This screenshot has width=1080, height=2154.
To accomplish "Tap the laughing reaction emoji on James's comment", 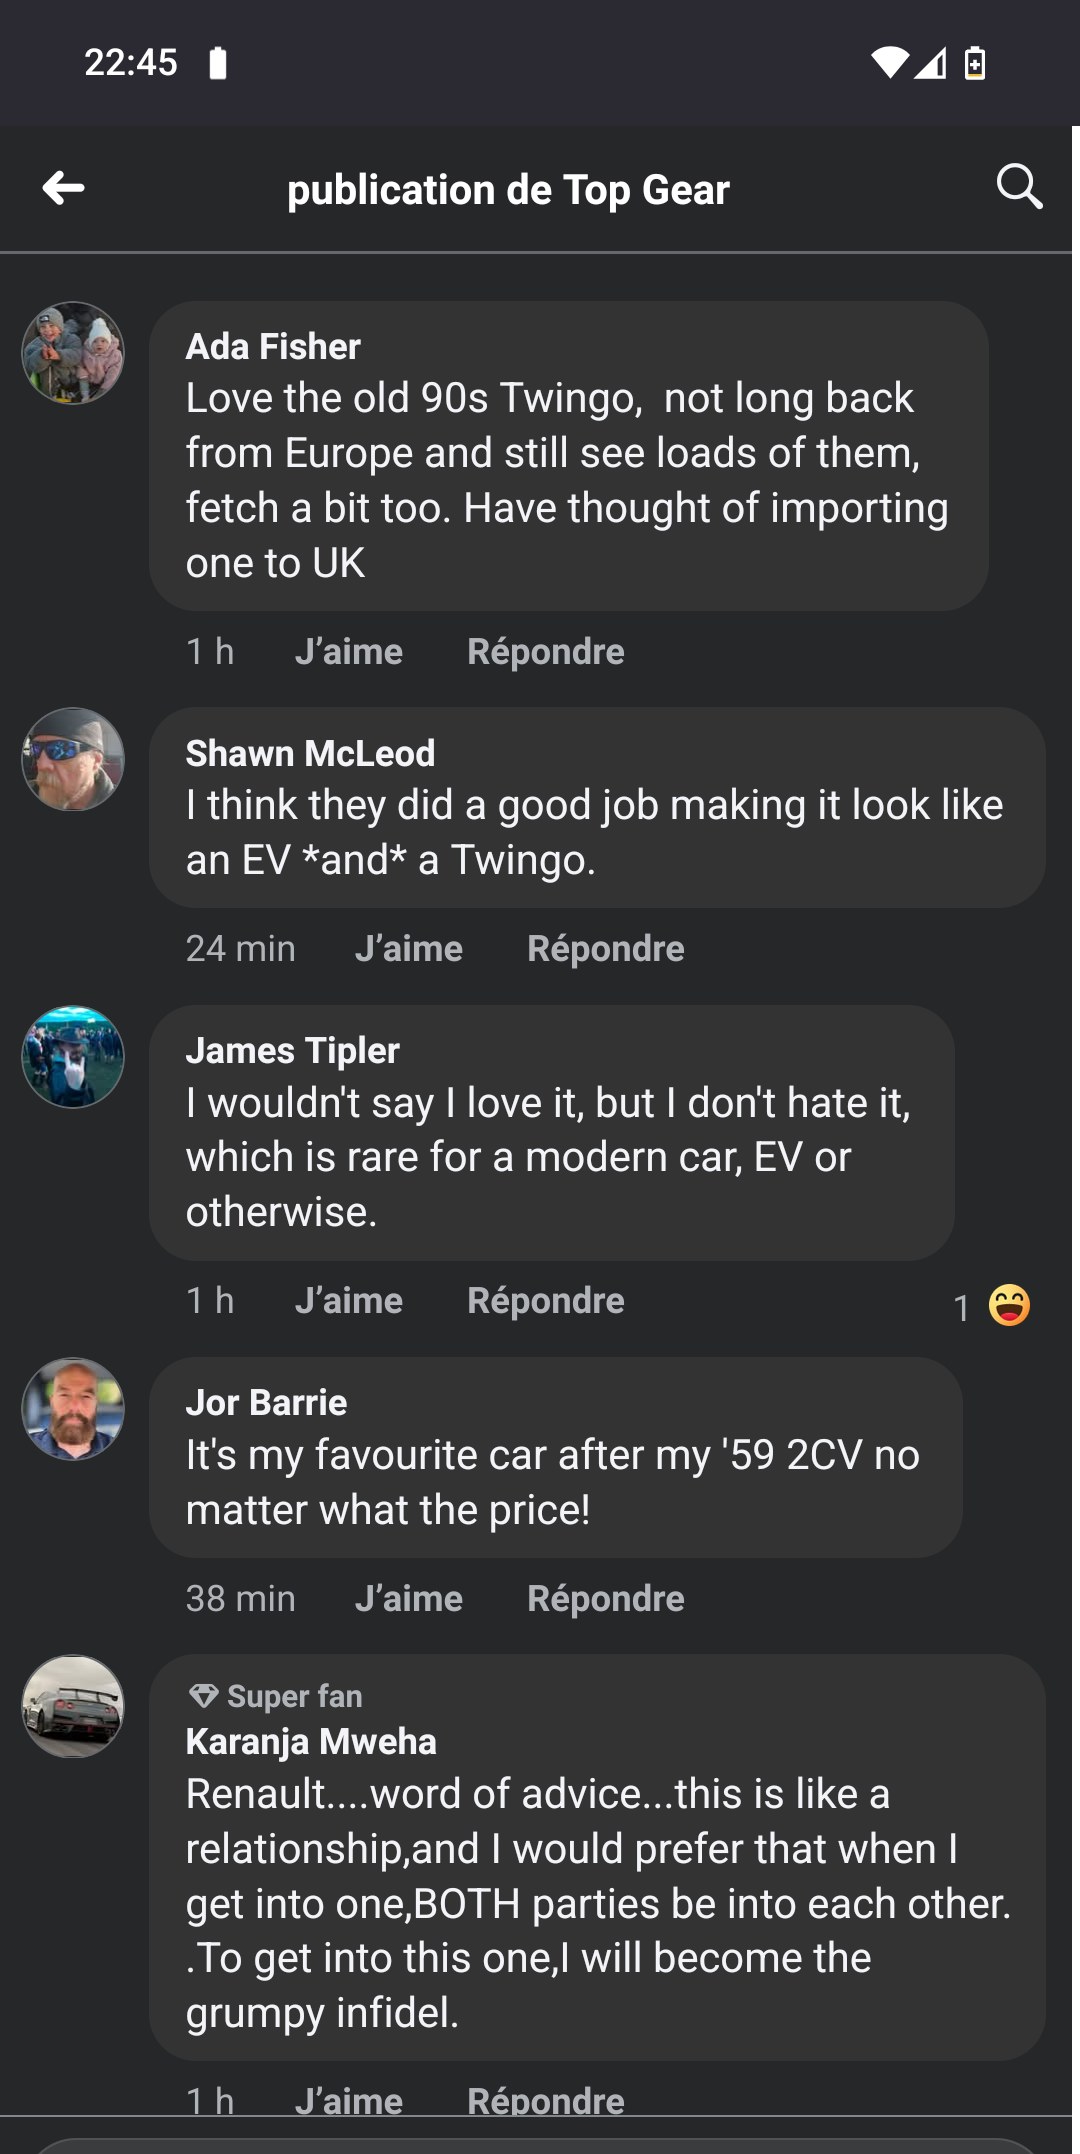I will pos(1009,1305).
